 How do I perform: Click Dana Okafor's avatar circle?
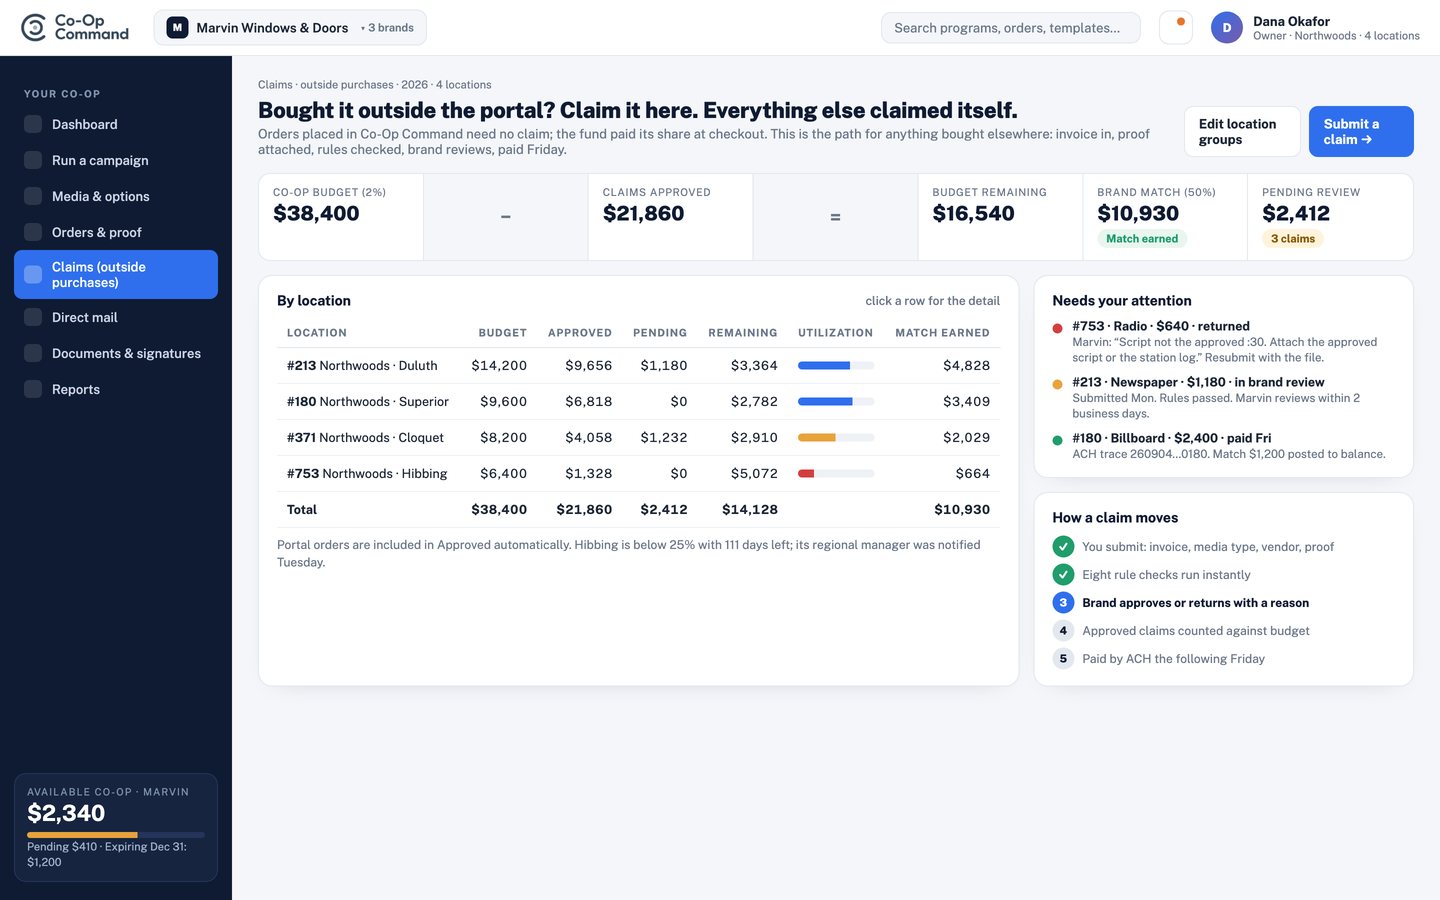(1227, 28)
